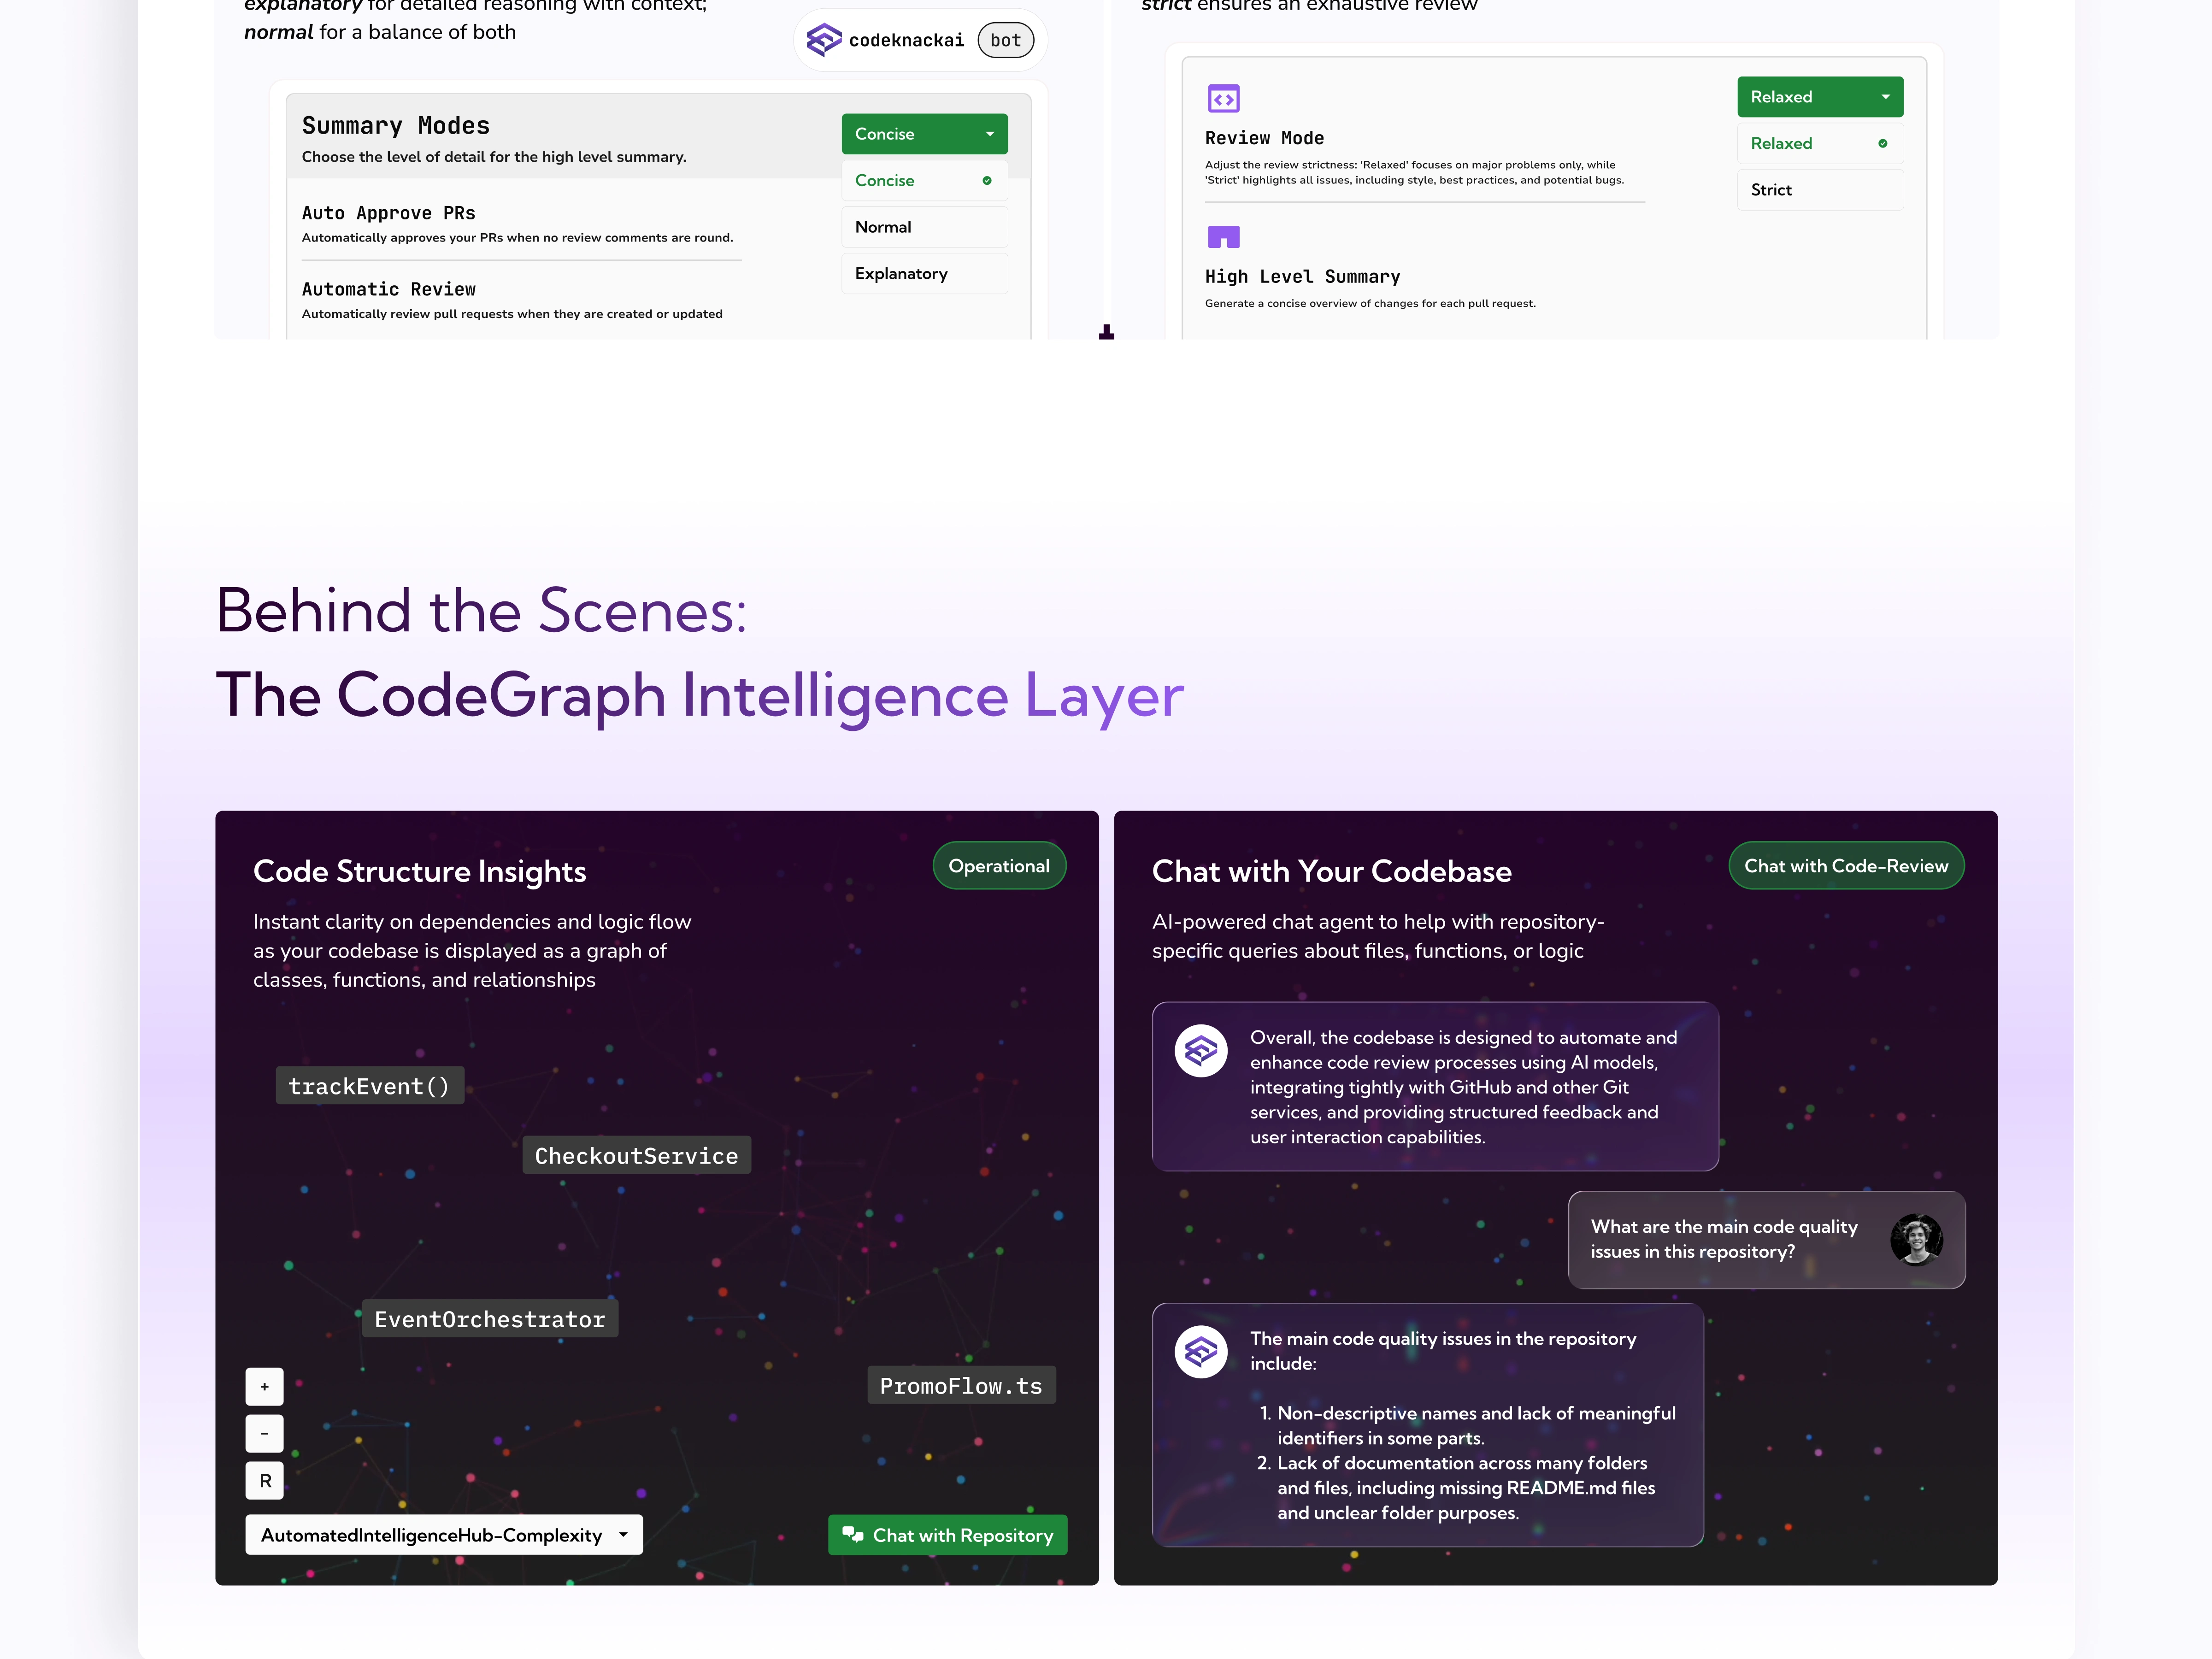
Task: Expand the Concise summary mode dropdown
Action: click(923, 134)
